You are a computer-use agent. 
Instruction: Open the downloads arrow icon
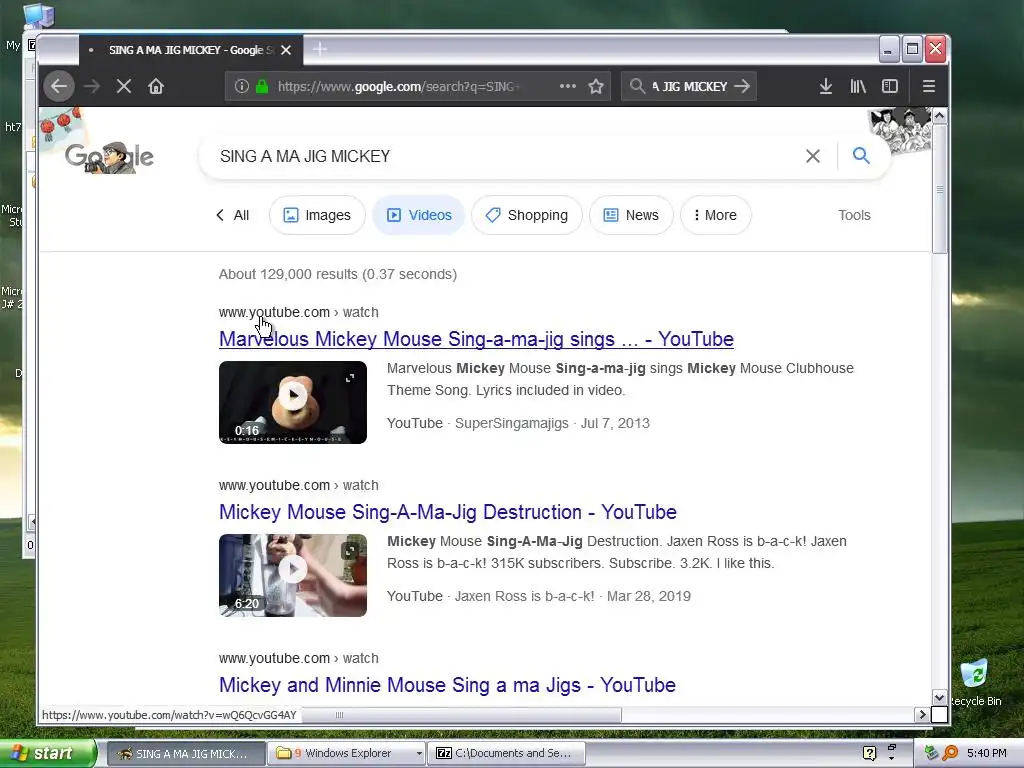(x=825, y=86)
